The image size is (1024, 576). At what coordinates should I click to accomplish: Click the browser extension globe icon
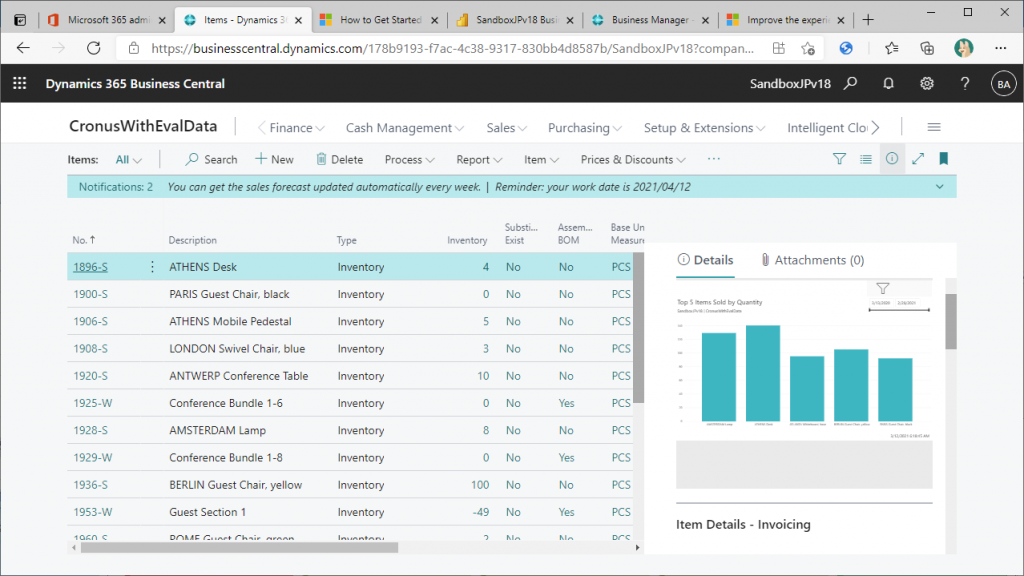coord(846,48)
